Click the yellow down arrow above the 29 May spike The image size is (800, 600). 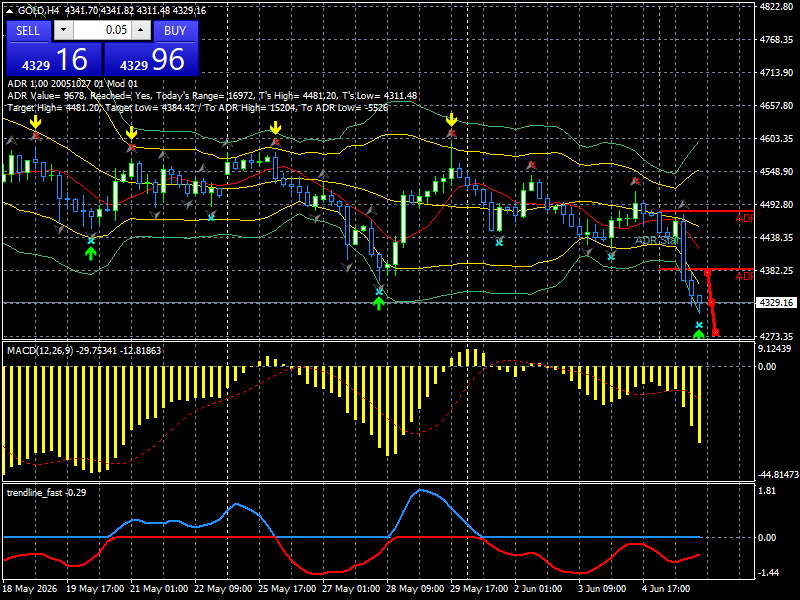tap(452, 119)
